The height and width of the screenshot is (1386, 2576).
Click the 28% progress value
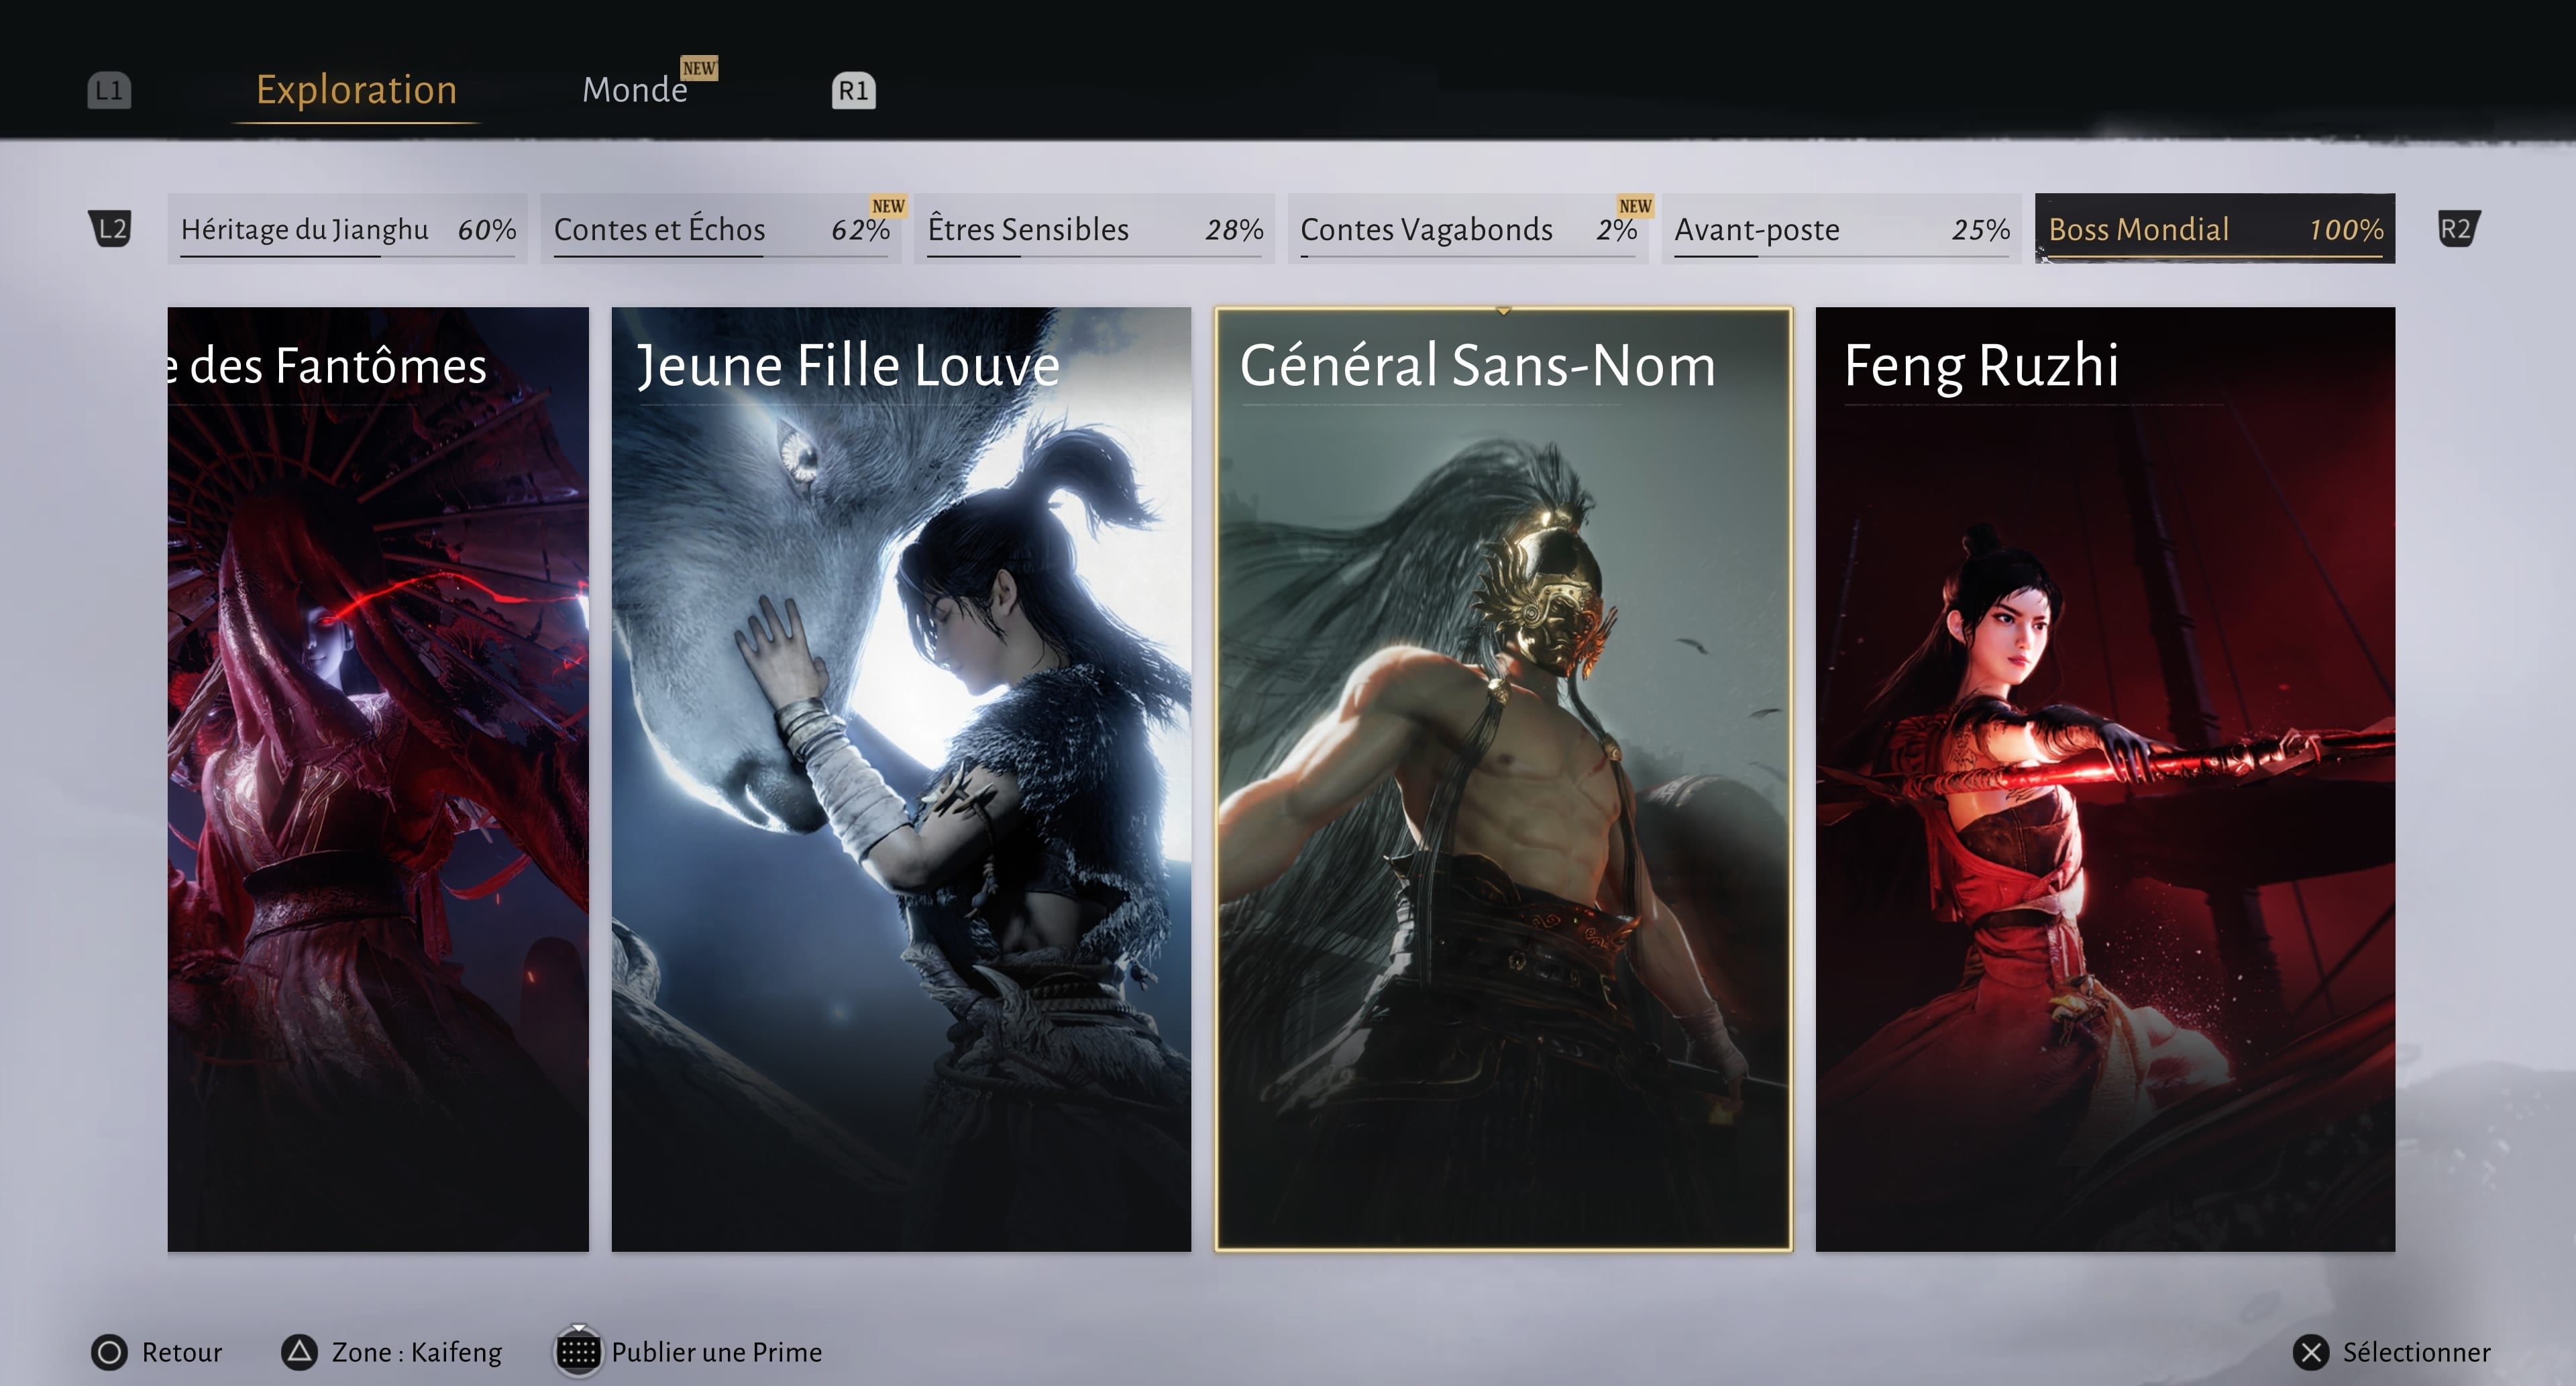(x=1235, y=230)
